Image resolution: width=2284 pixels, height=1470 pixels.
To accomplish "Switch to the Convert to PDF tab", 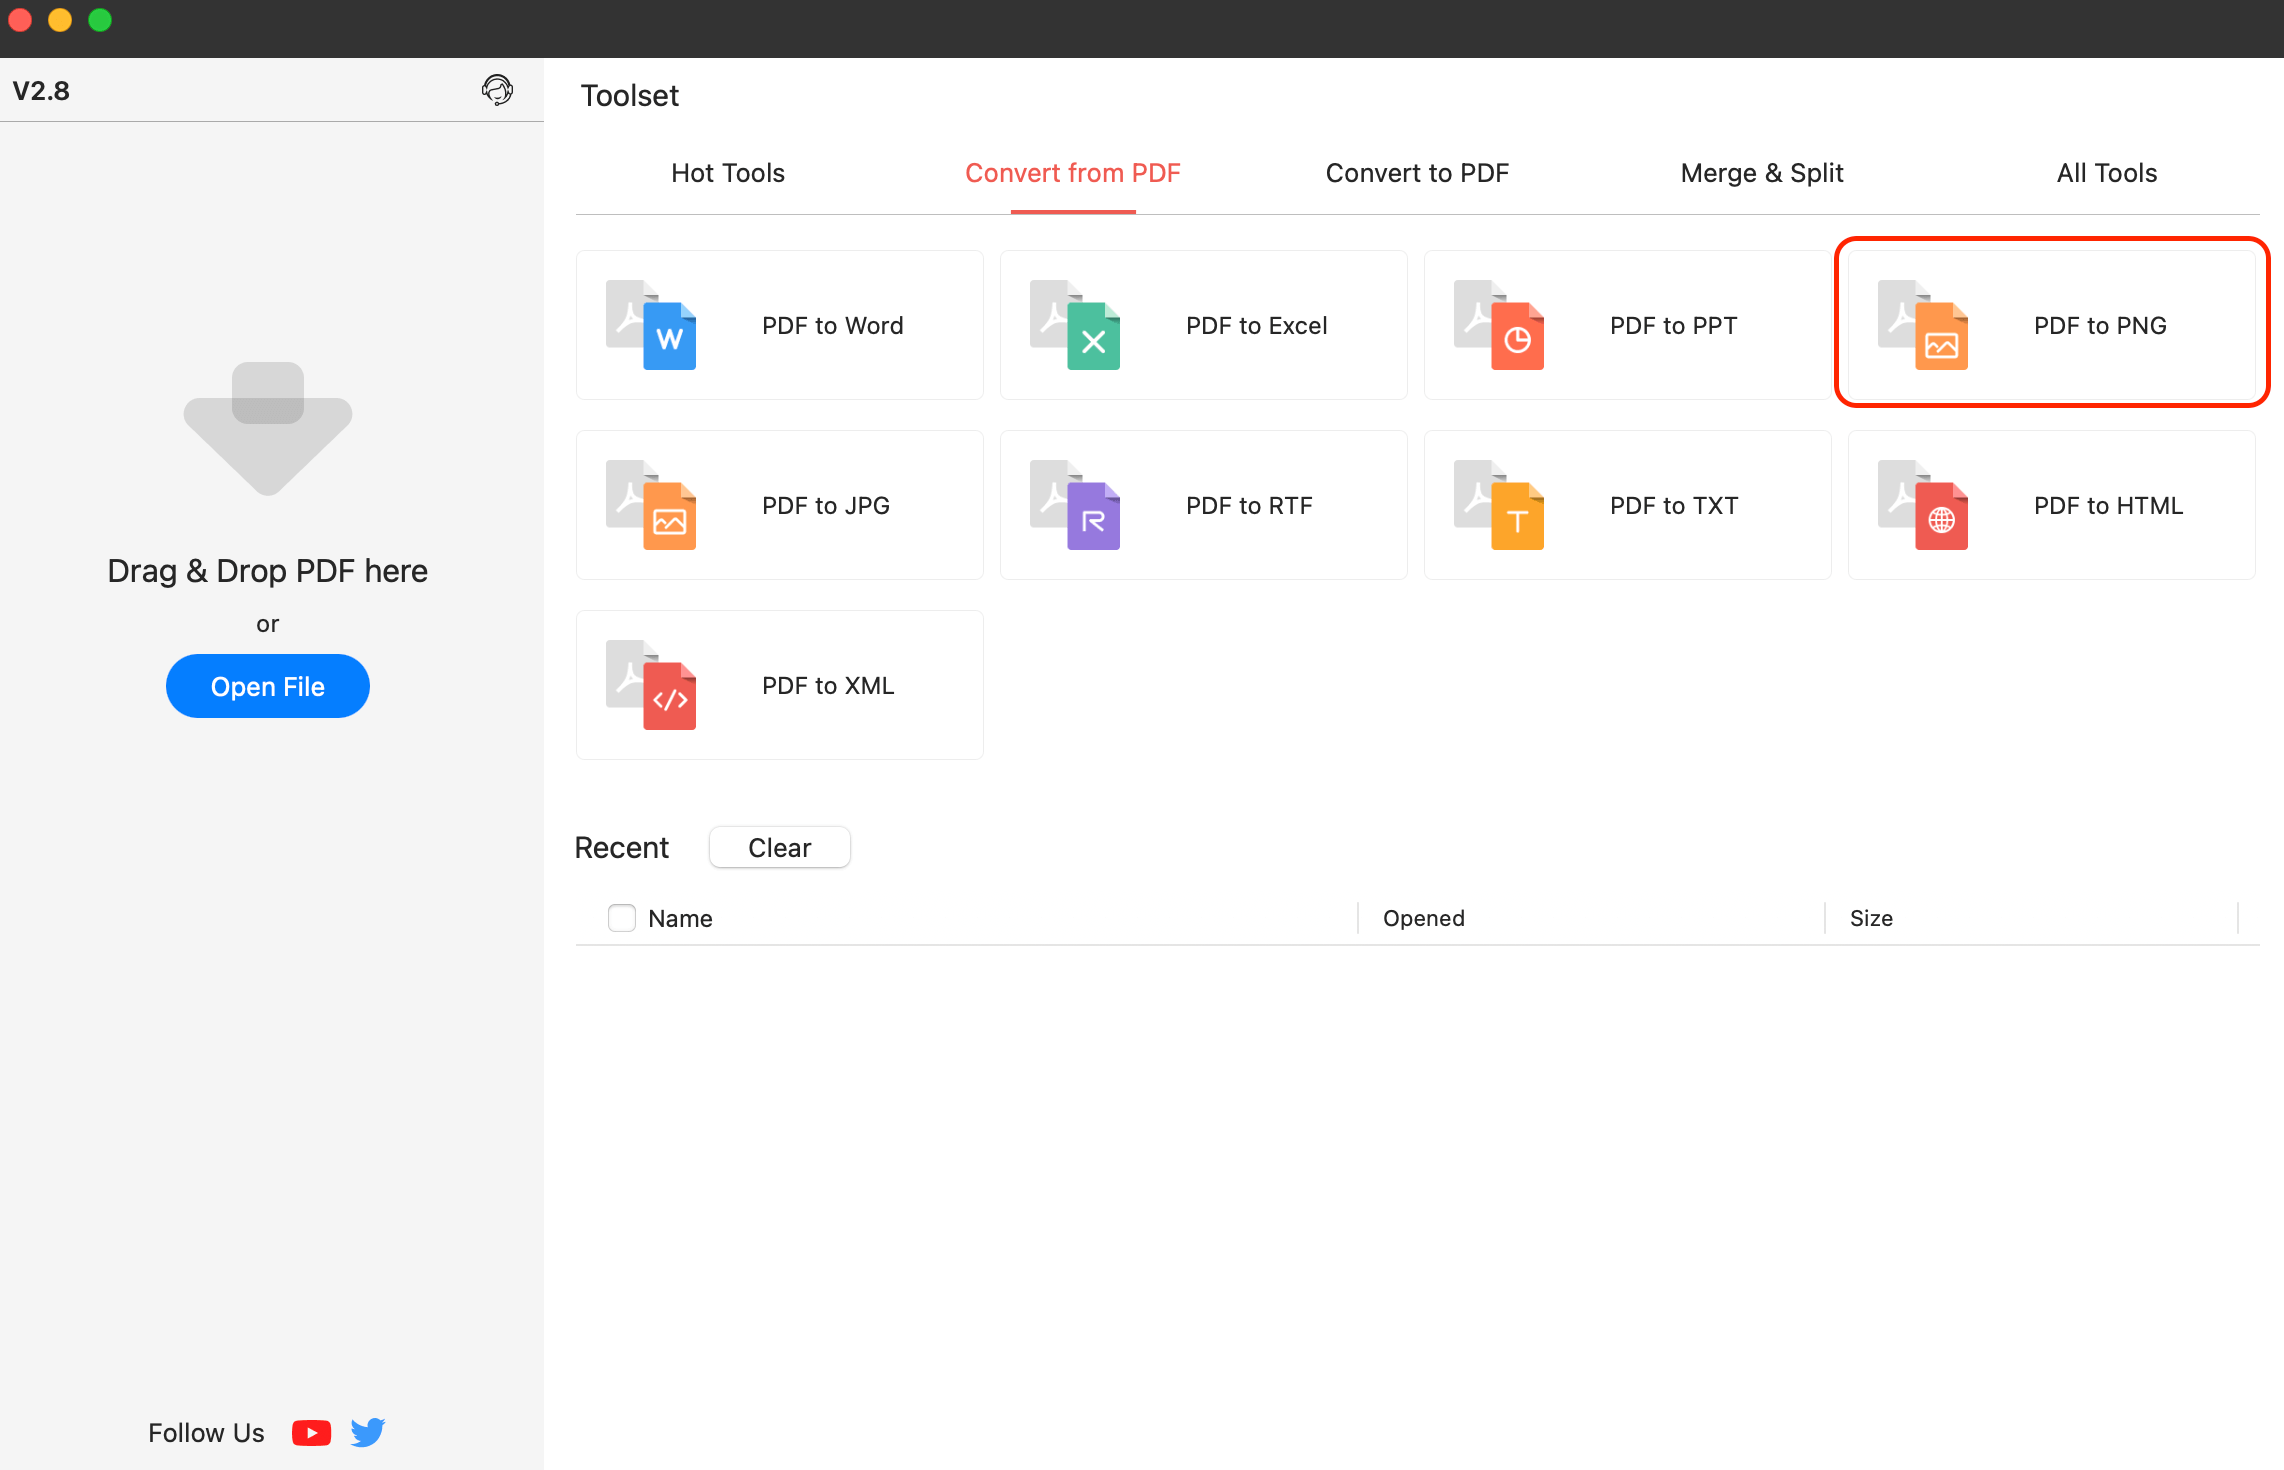I will (1417, 172).
